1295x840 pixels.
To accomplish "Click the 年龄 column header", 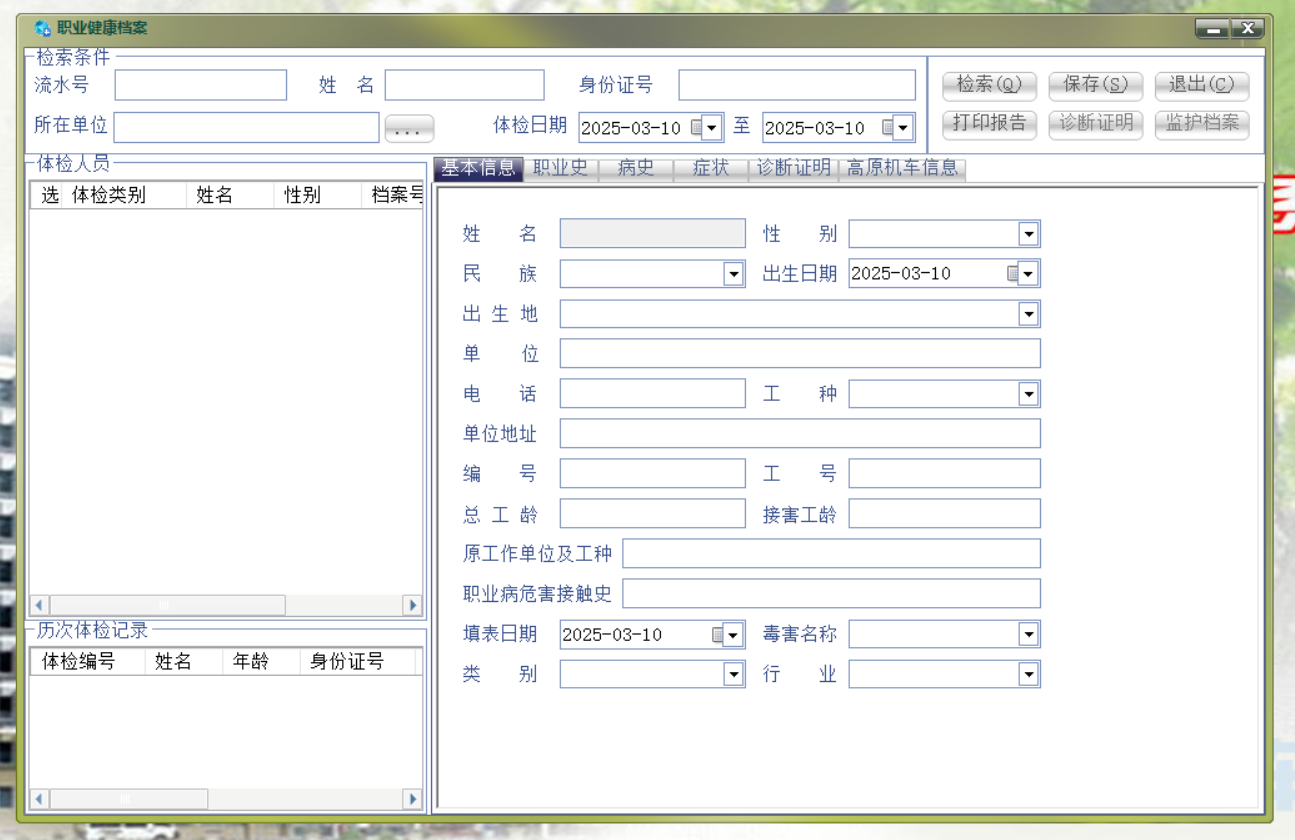I will (x=262, y=661).
